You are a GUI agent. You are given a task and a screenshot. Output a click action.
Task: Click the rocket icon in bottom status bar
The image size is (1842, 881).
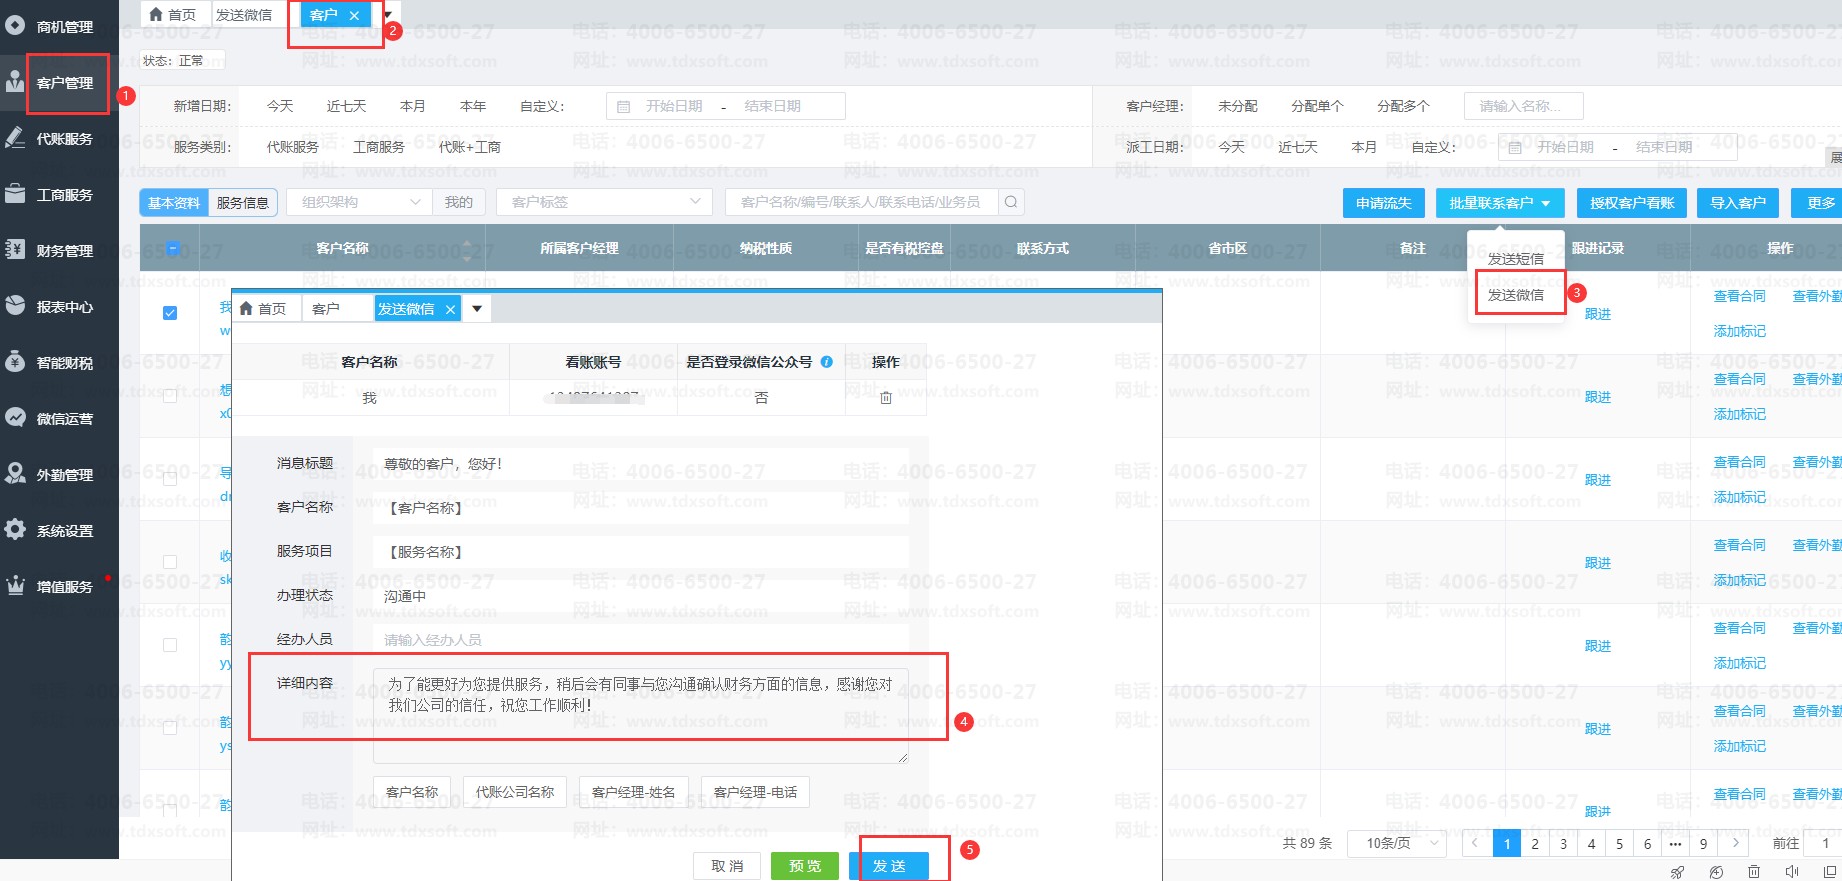point(1677,872)
